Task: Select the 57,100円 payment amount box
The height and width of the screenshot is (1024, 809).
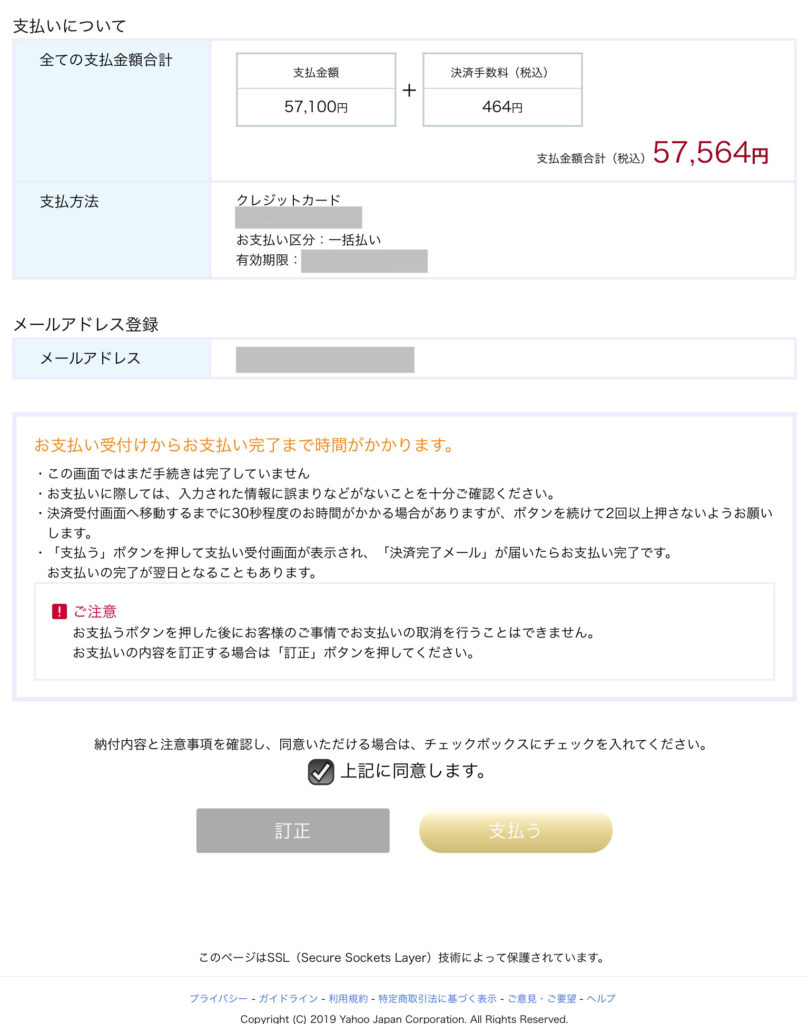Action: pyautogui.click(x=316, y=89)
